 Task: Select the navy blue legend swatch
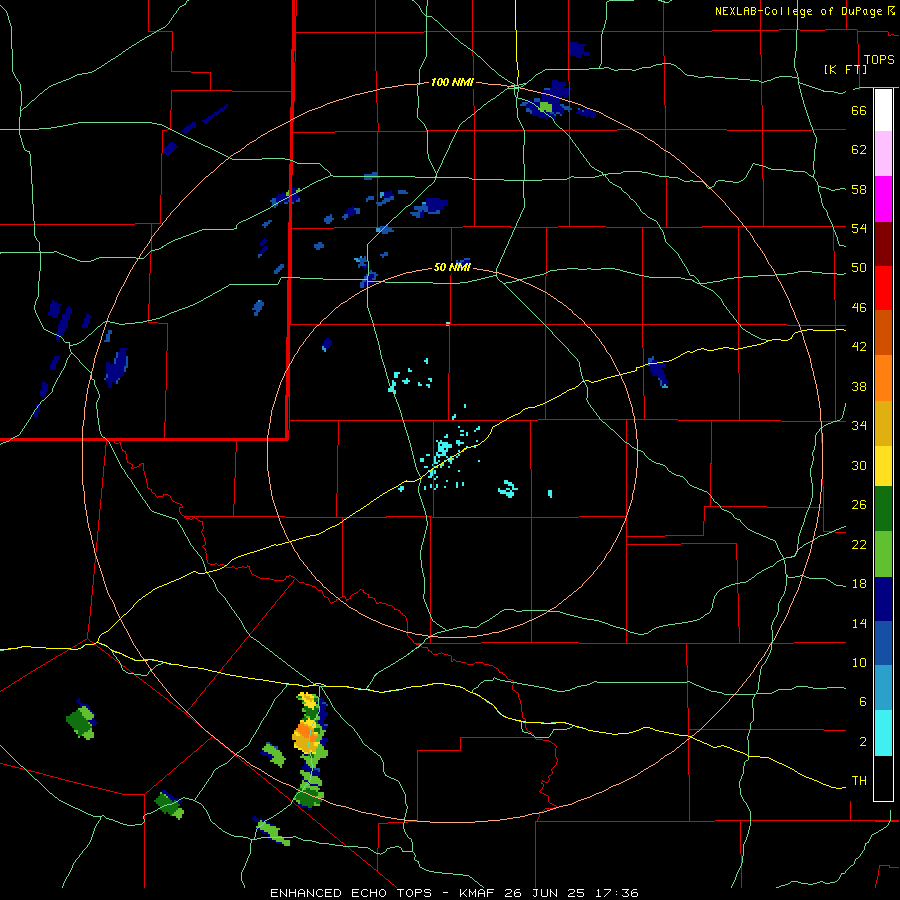coord(883,599)
